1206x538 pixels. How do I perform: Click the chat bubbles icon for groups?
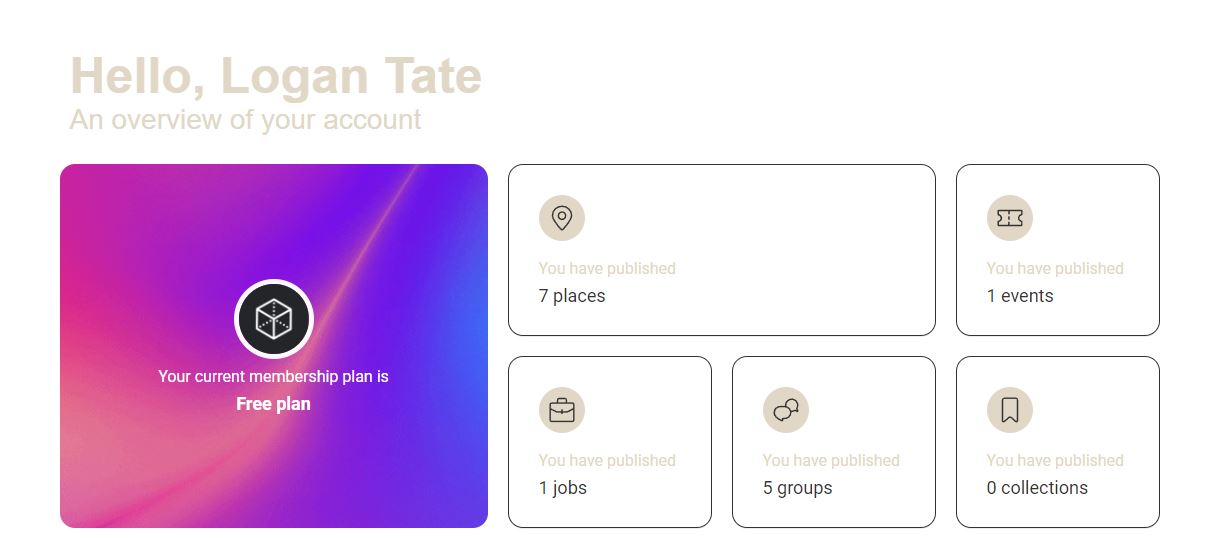click(786, 410)
